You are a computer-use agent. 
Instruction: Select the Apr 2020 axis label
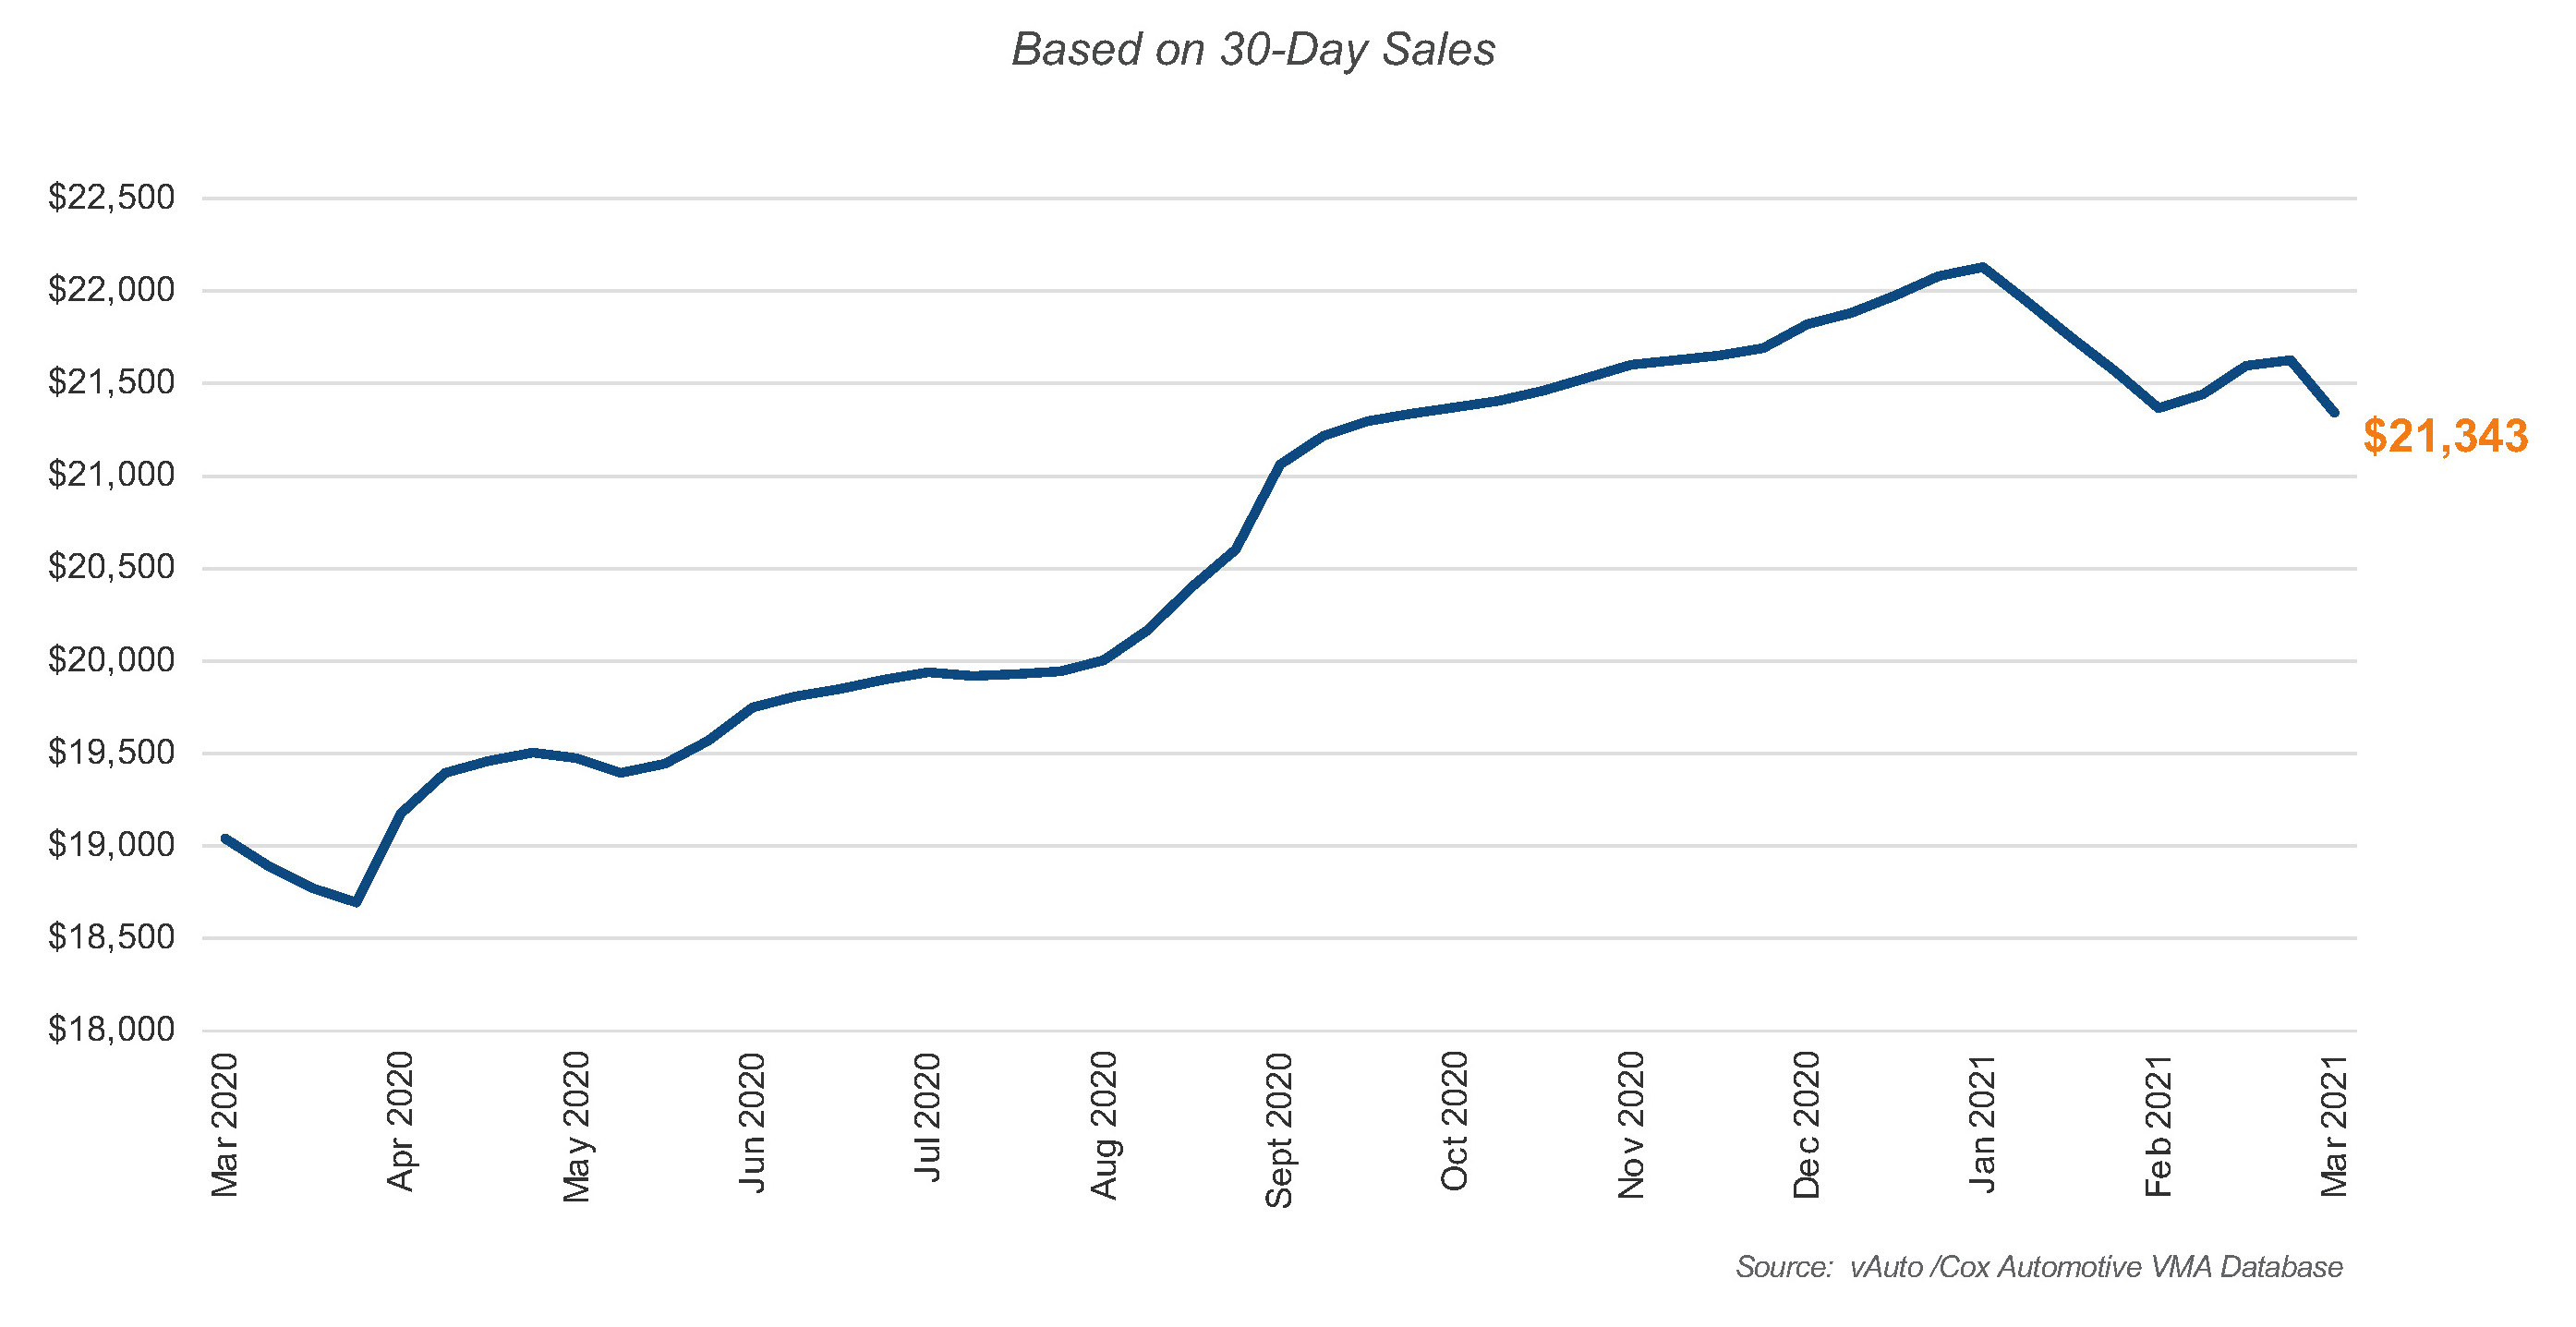(400, 1120)
